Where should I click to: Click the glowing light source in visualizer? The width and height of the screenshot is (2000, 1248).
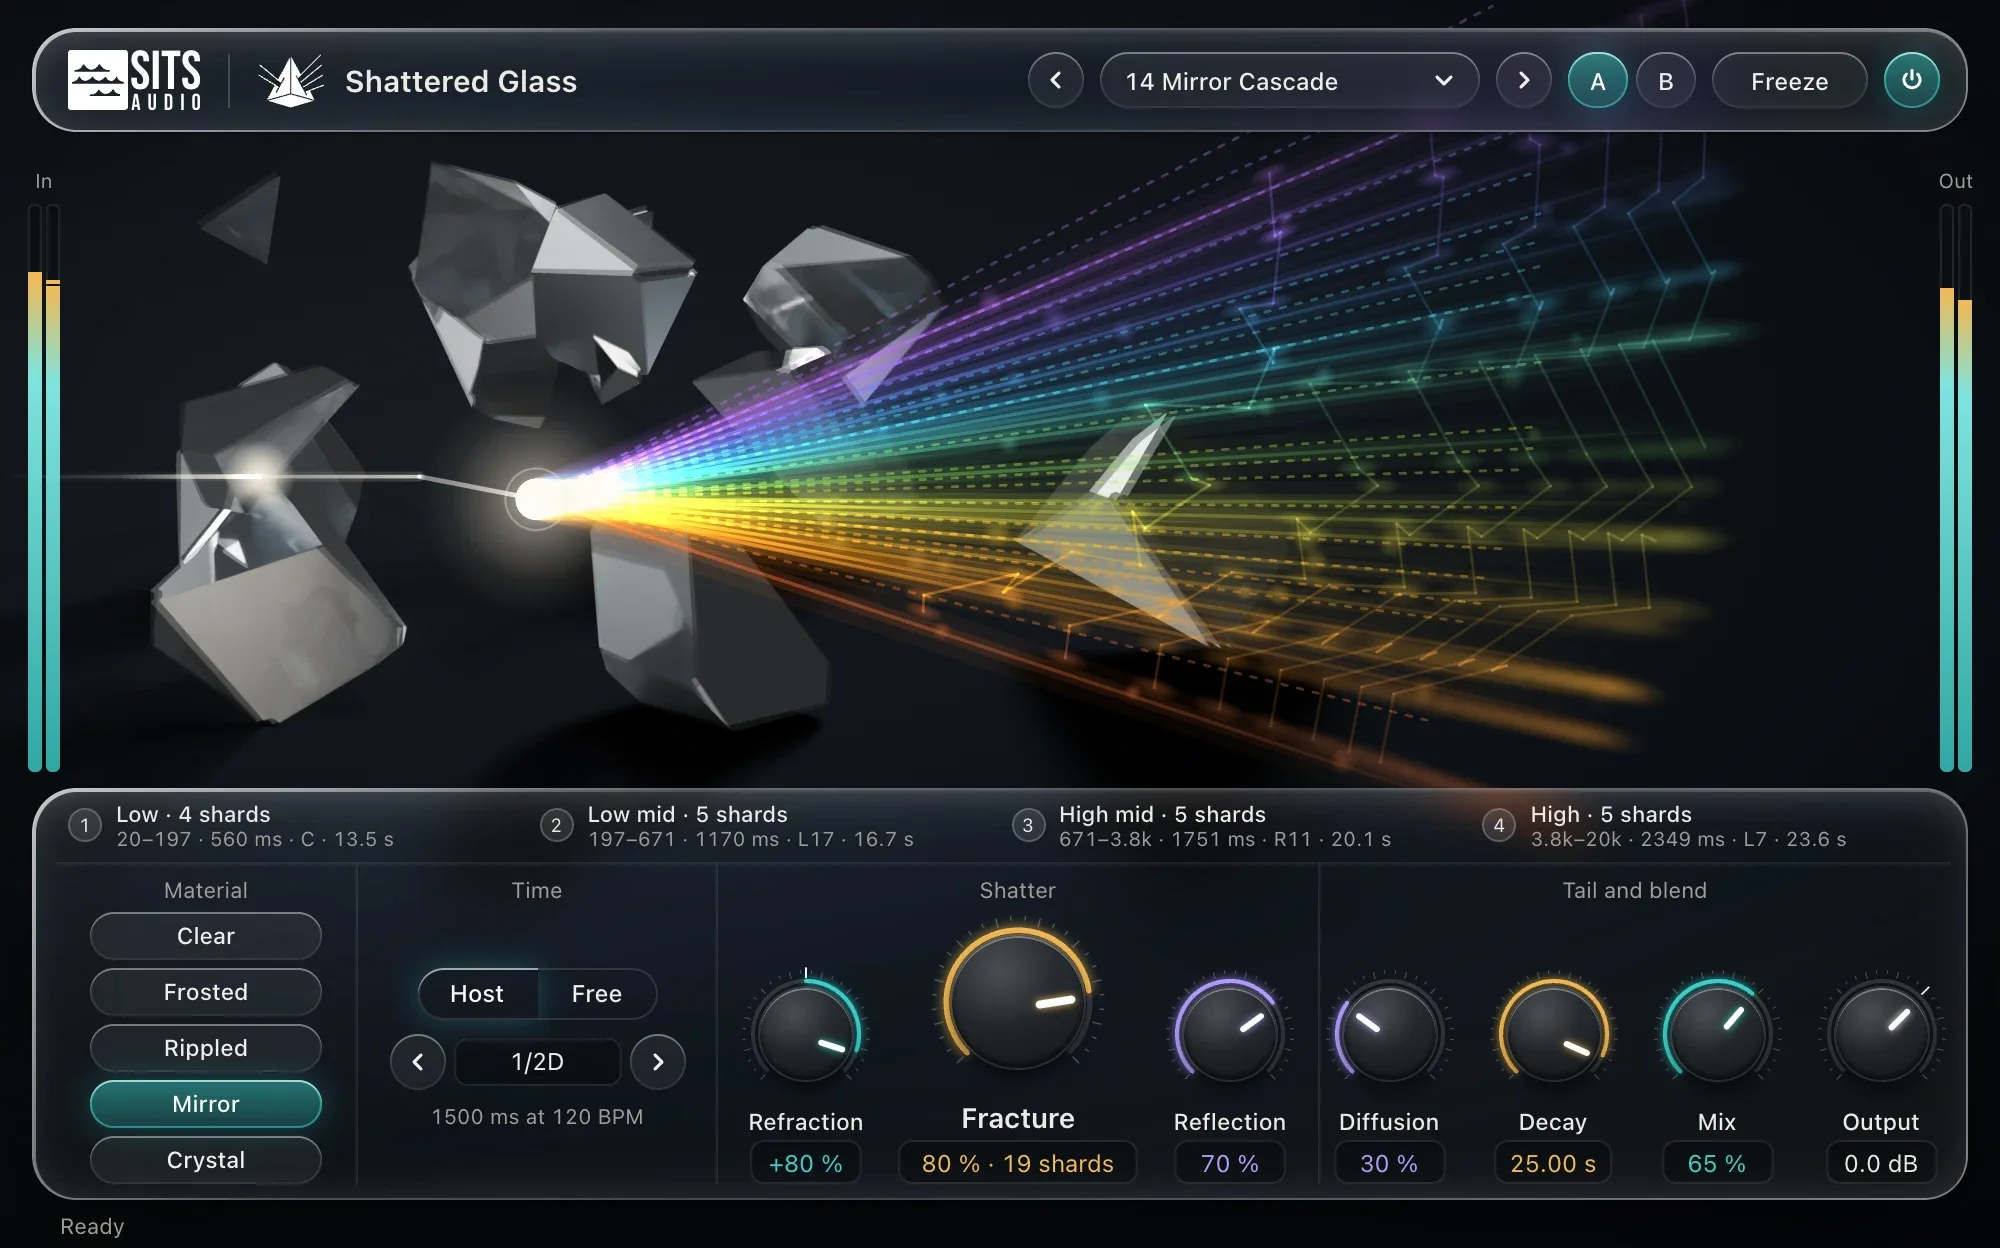coord(538,498)
